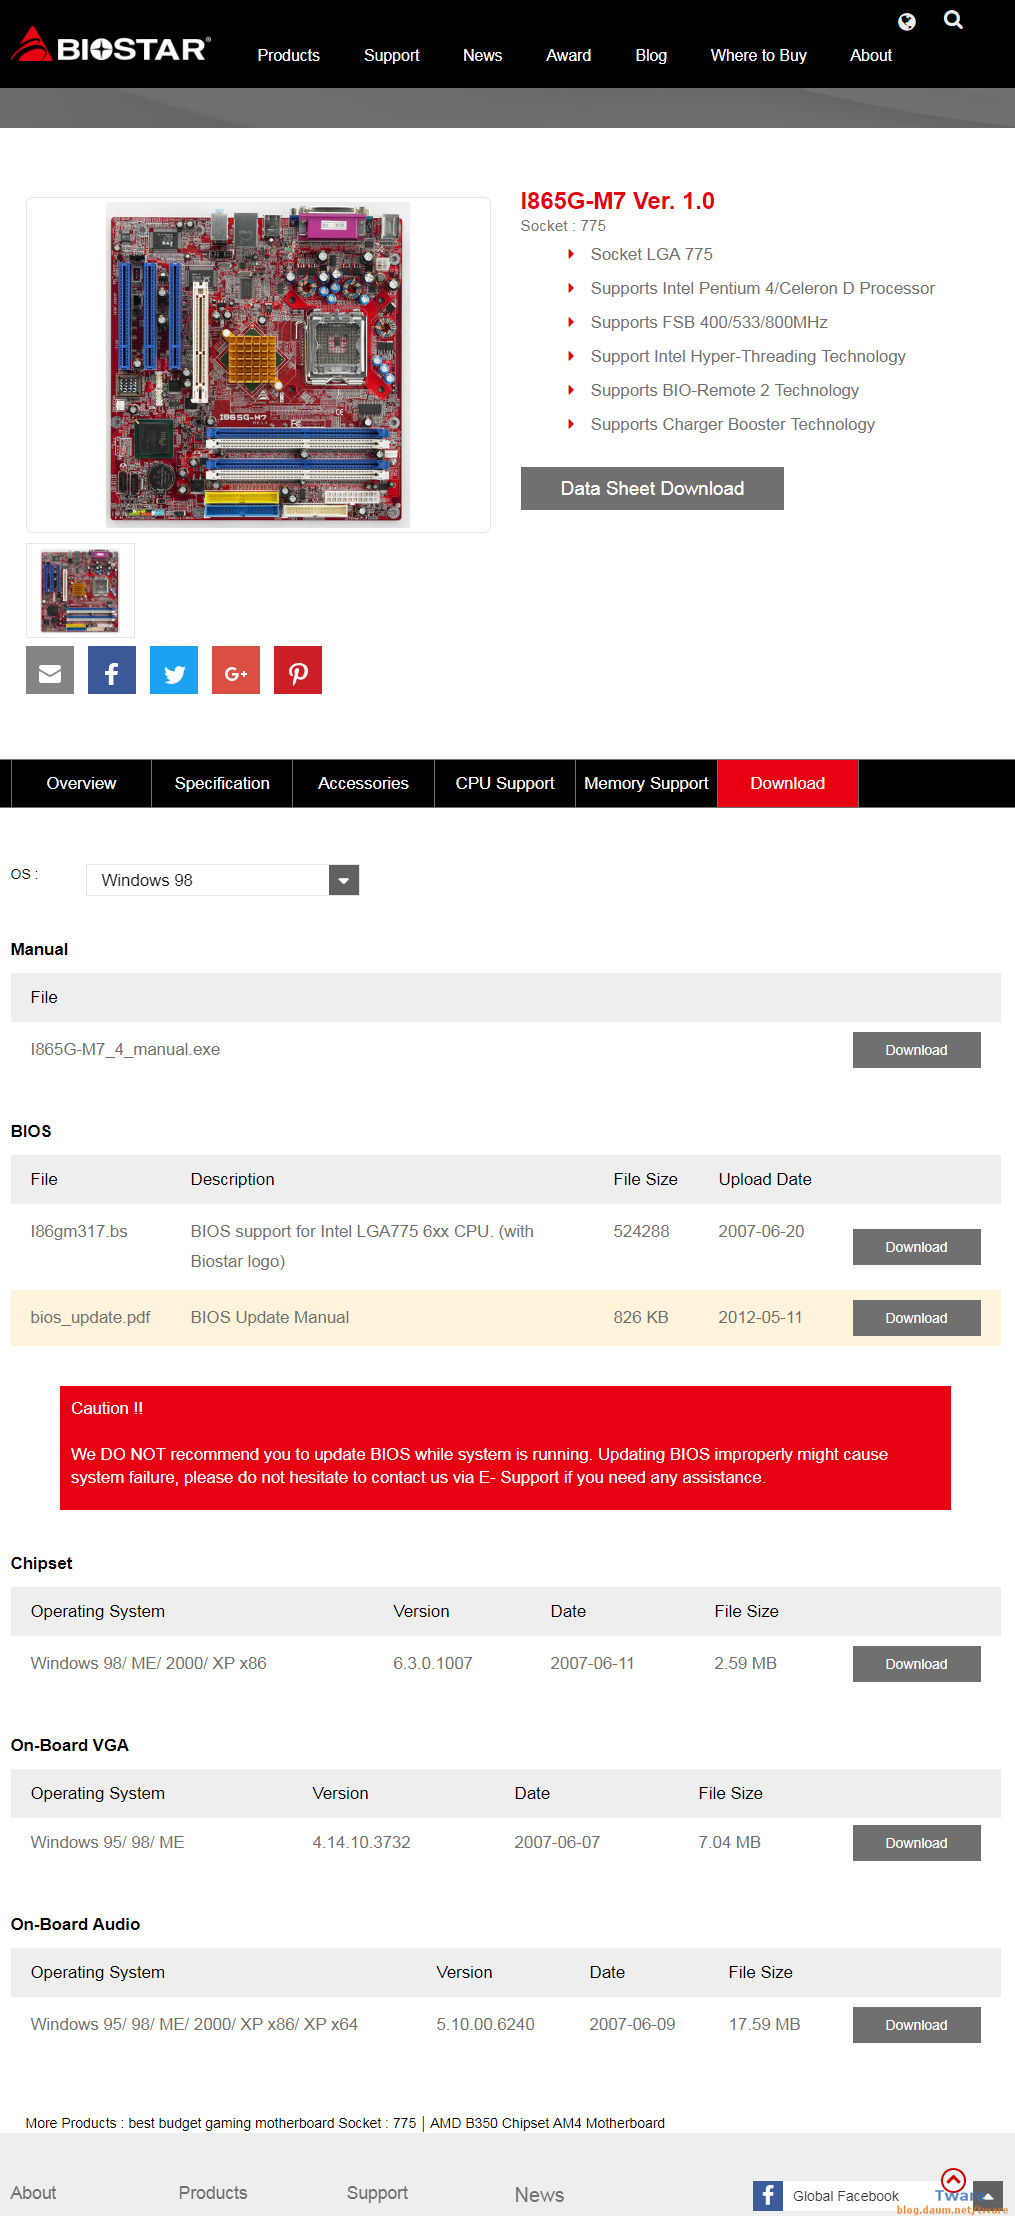Open Products menu in top navigation

[x=289, y=56]
